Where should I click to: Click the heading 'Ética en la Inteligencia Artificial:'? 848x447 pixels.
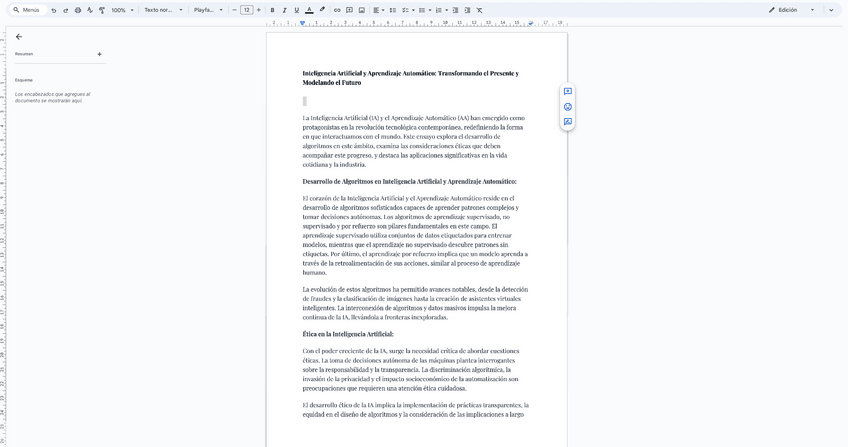tap(348, 334)
